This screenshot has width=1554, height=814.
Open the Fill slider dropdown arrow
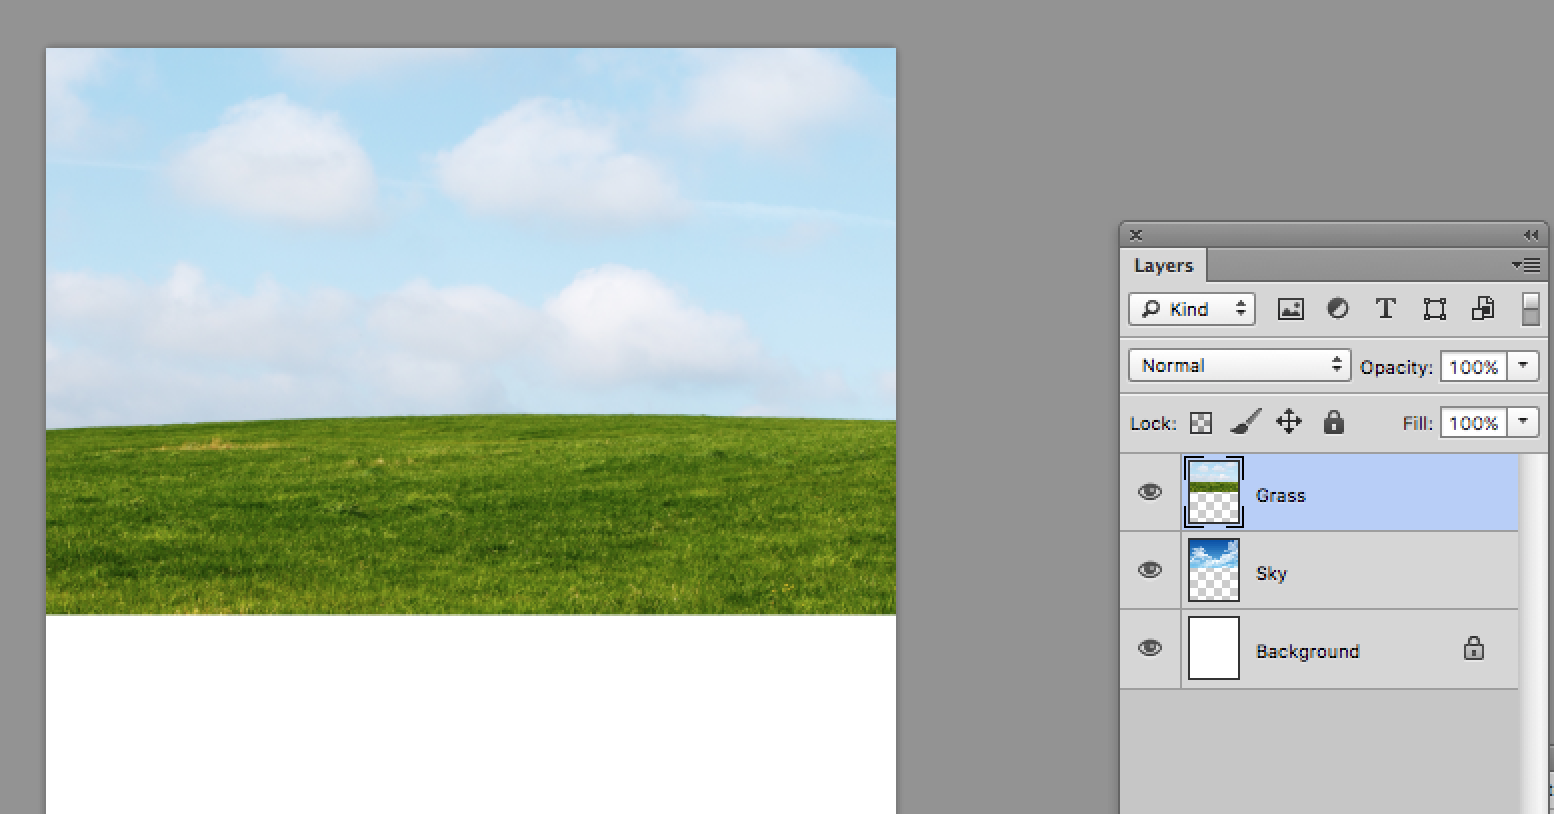[x=1523, y=422]
